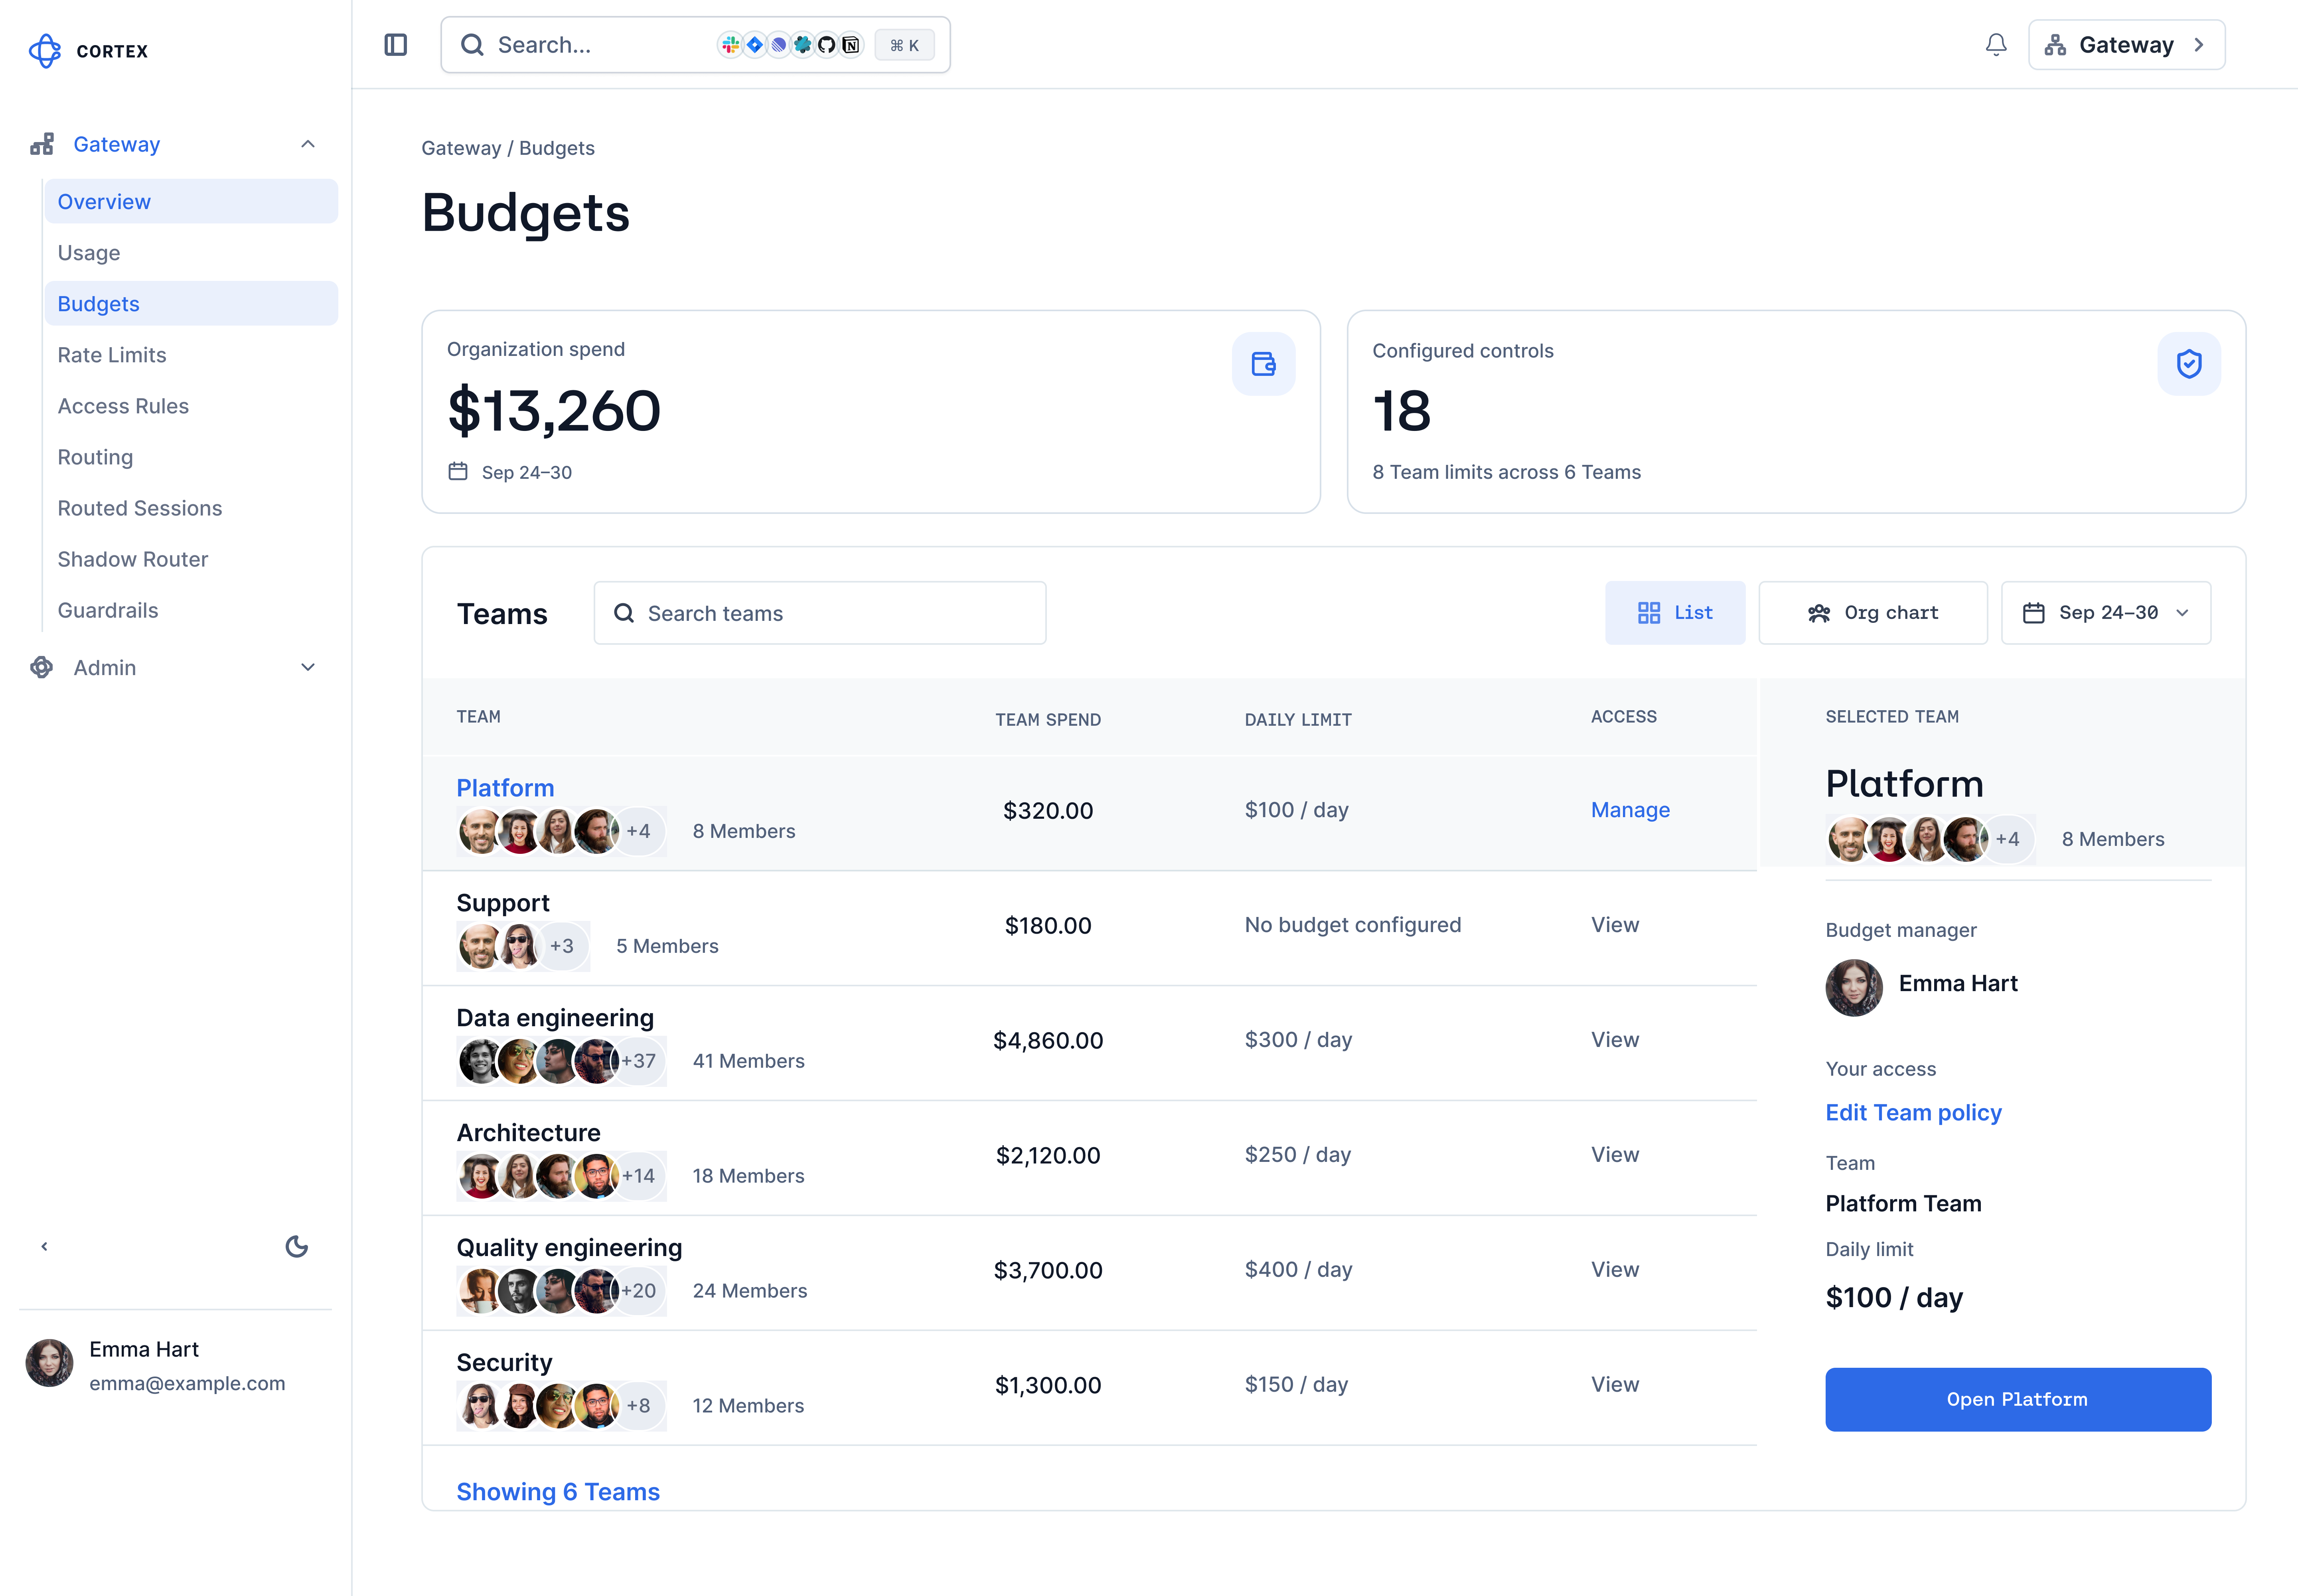Click the Notion icon in search bar
Screen dimensions: 2298x1596
850,45
